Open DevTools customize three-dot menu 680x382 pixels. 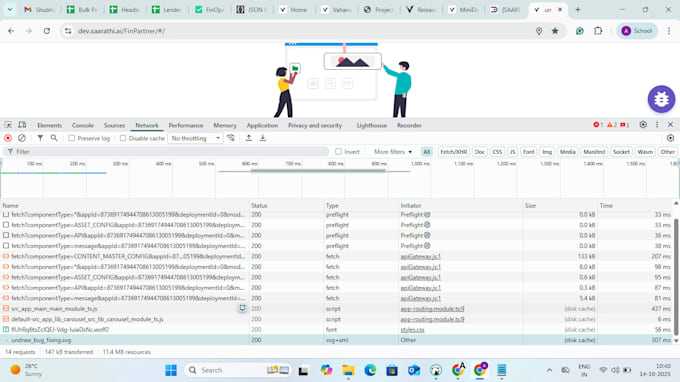click(657, 125)
